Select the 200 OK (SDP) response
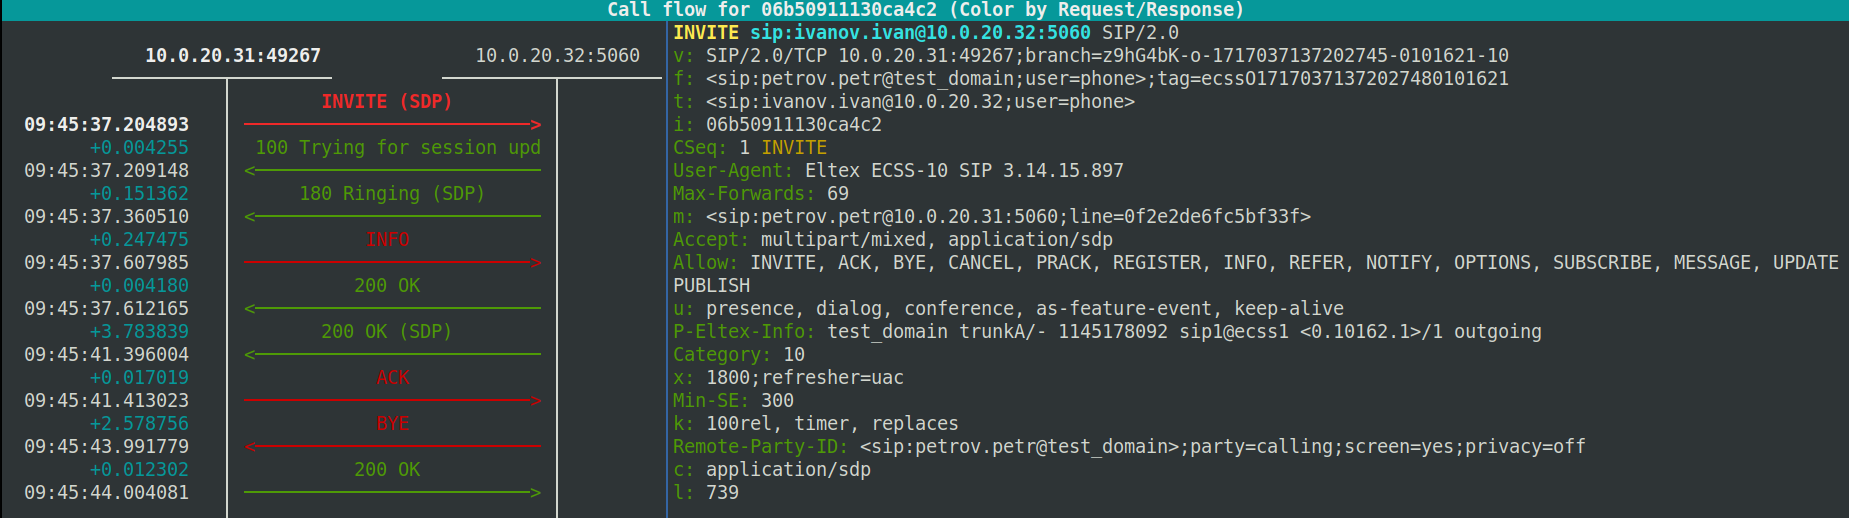Screen dimensions: 1849x518 pos(386,332)
